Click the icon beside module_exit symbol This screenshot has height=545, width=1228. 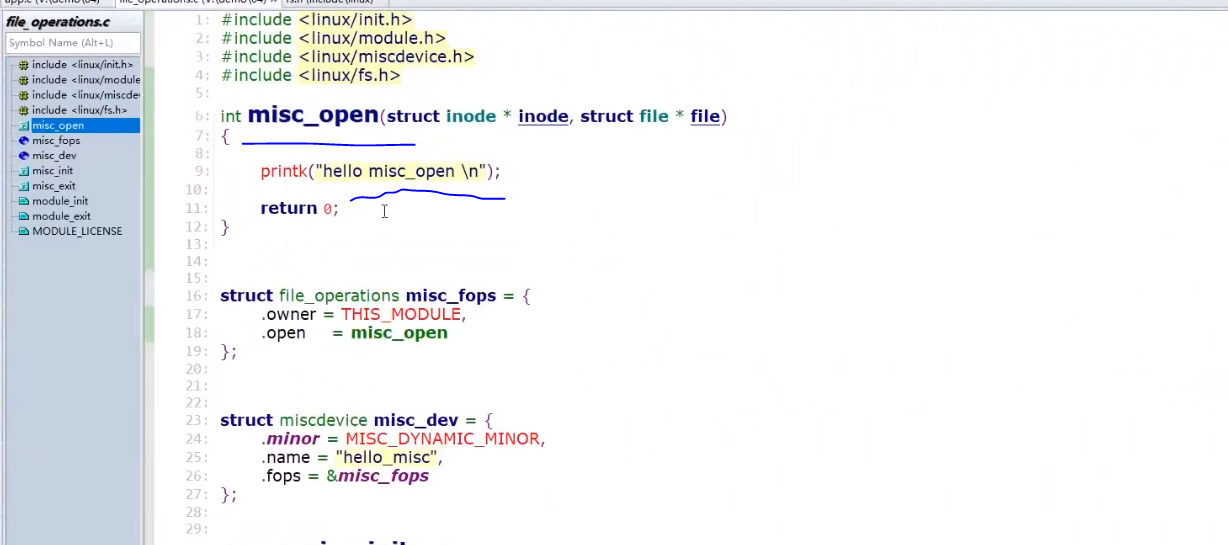click(23, 216)
